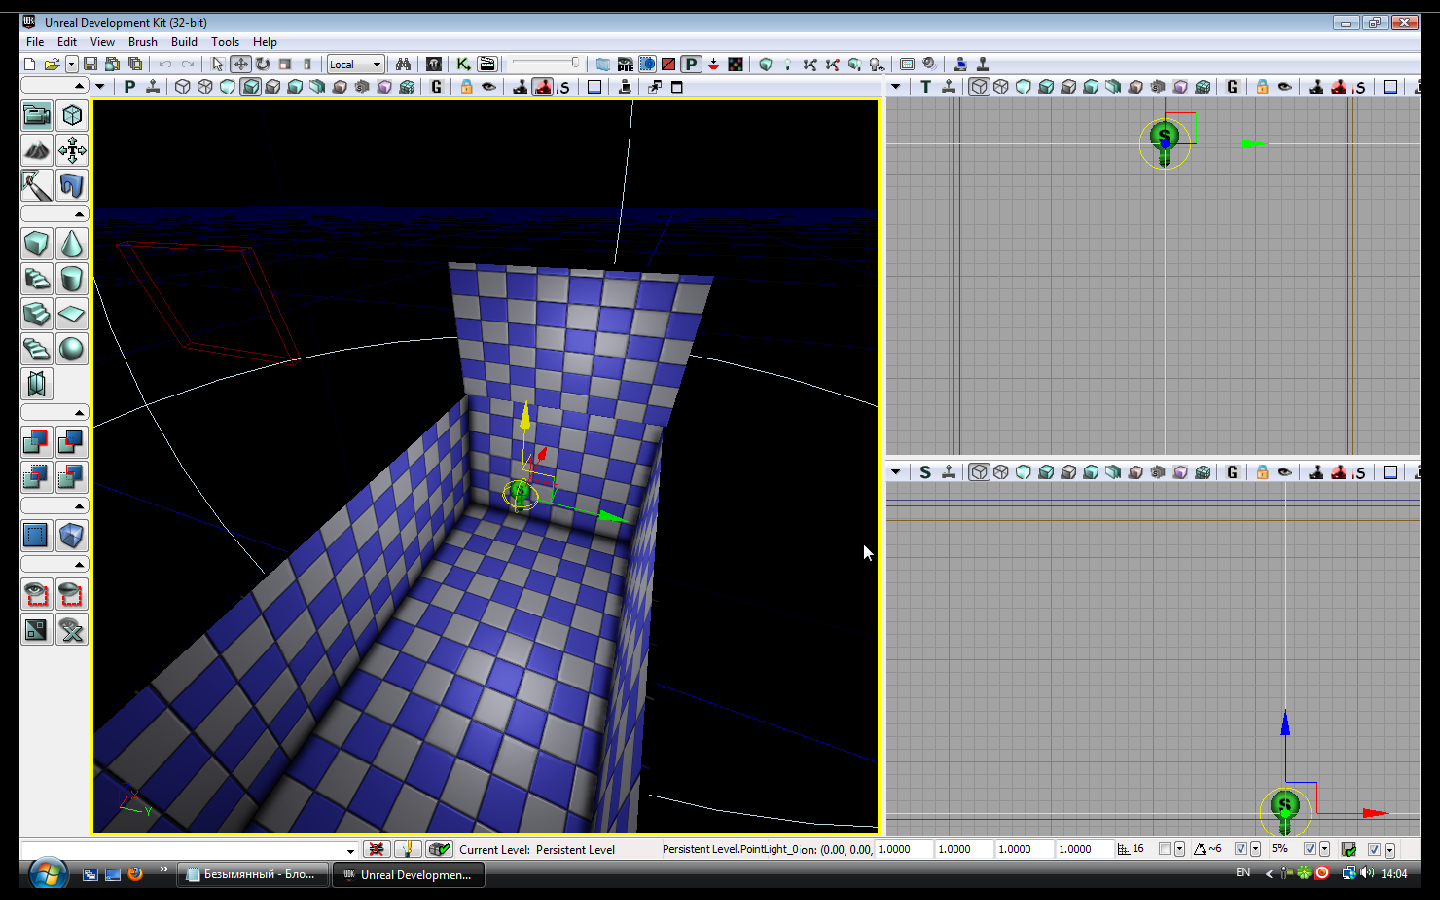Toggle the scale grid snap checkbox
1440x900 pixels.
pos(1309,849)
